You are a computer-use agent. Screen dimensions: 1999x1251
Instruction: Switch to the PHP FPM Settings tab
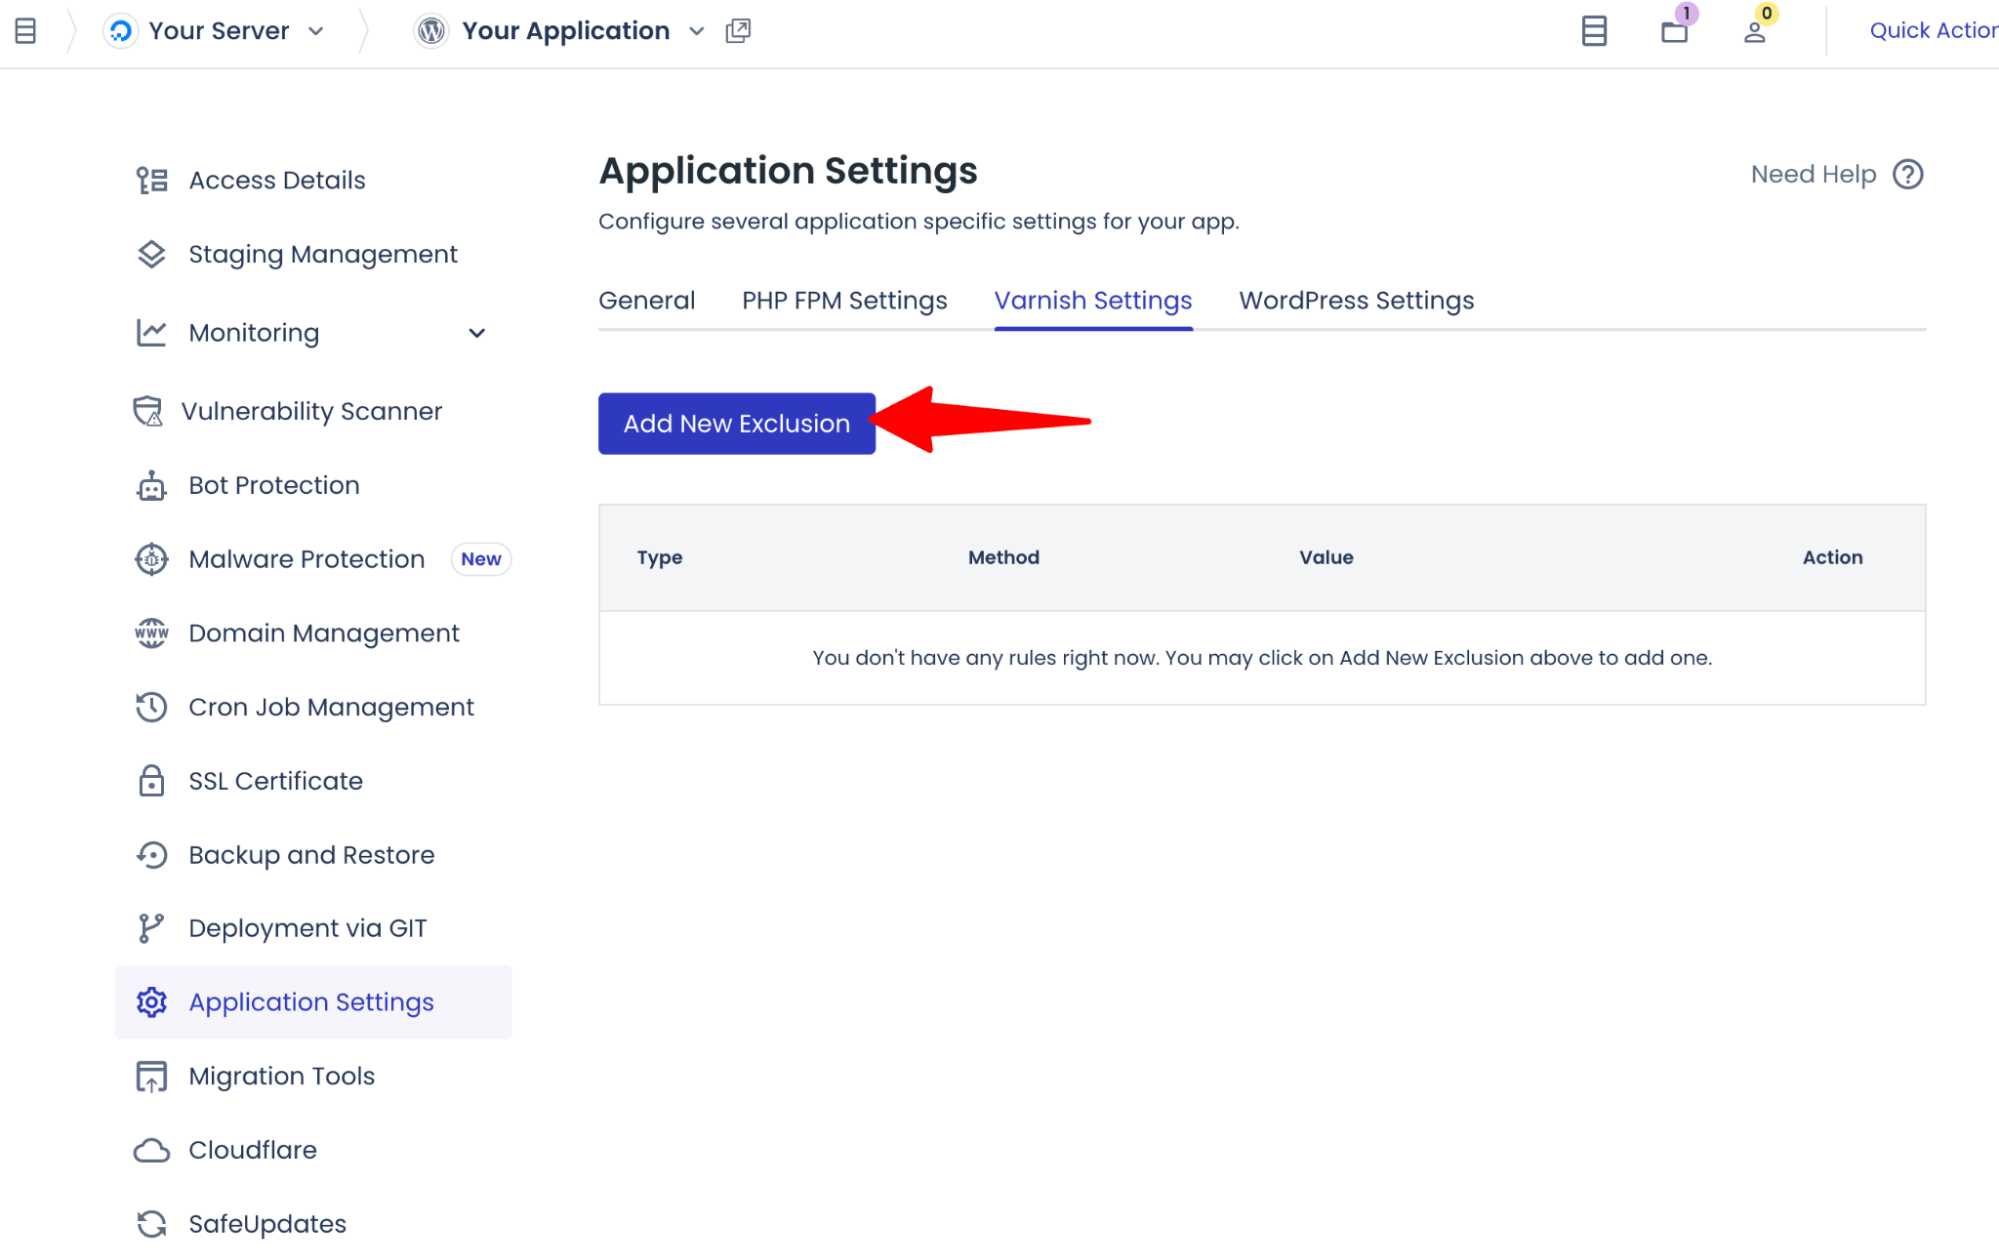pos(843,300)
